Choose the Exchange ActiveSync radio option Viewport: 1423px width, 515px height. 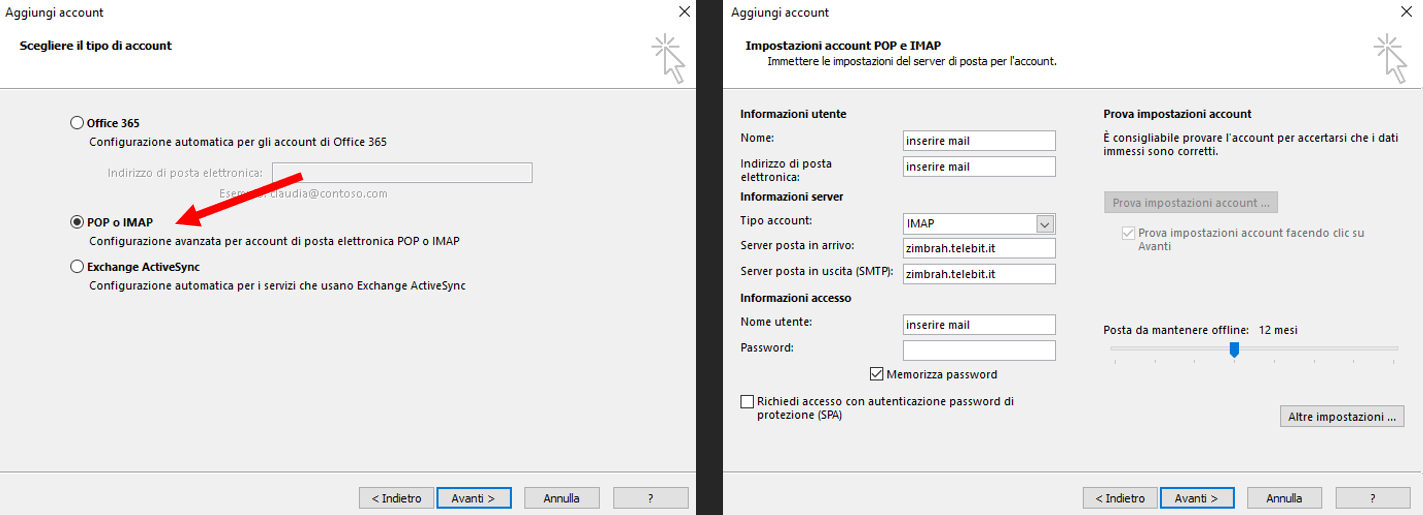coord(77,267)
